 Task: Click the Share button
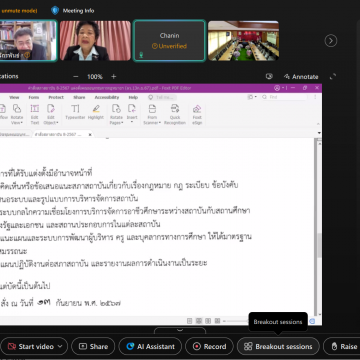(x=93, y=347)
